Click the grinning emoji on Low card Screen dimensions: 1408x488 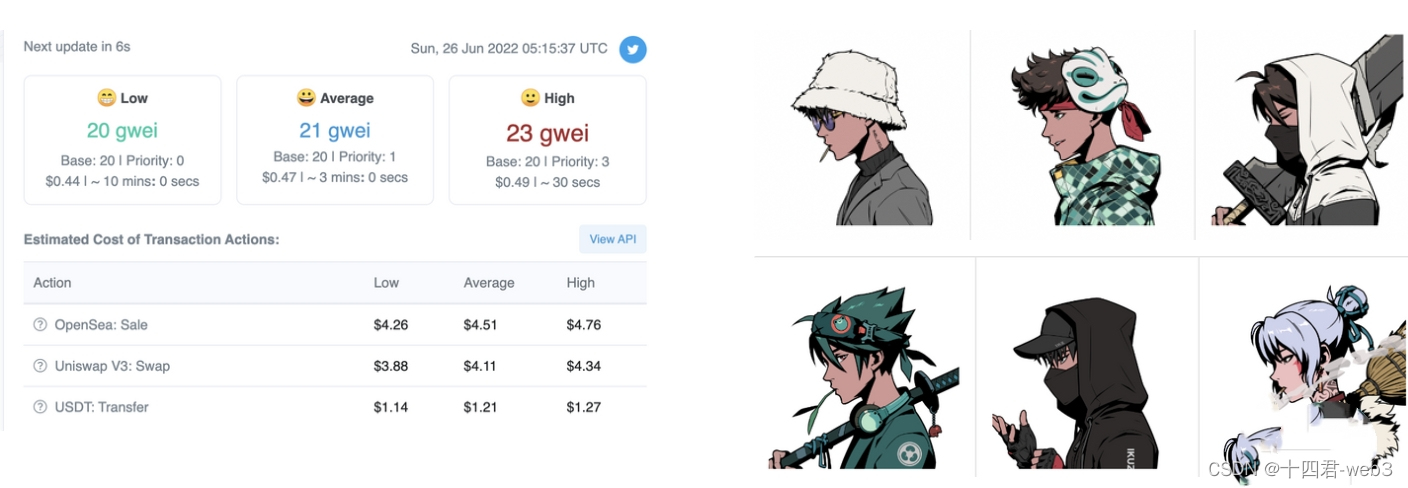coord(106,98)
